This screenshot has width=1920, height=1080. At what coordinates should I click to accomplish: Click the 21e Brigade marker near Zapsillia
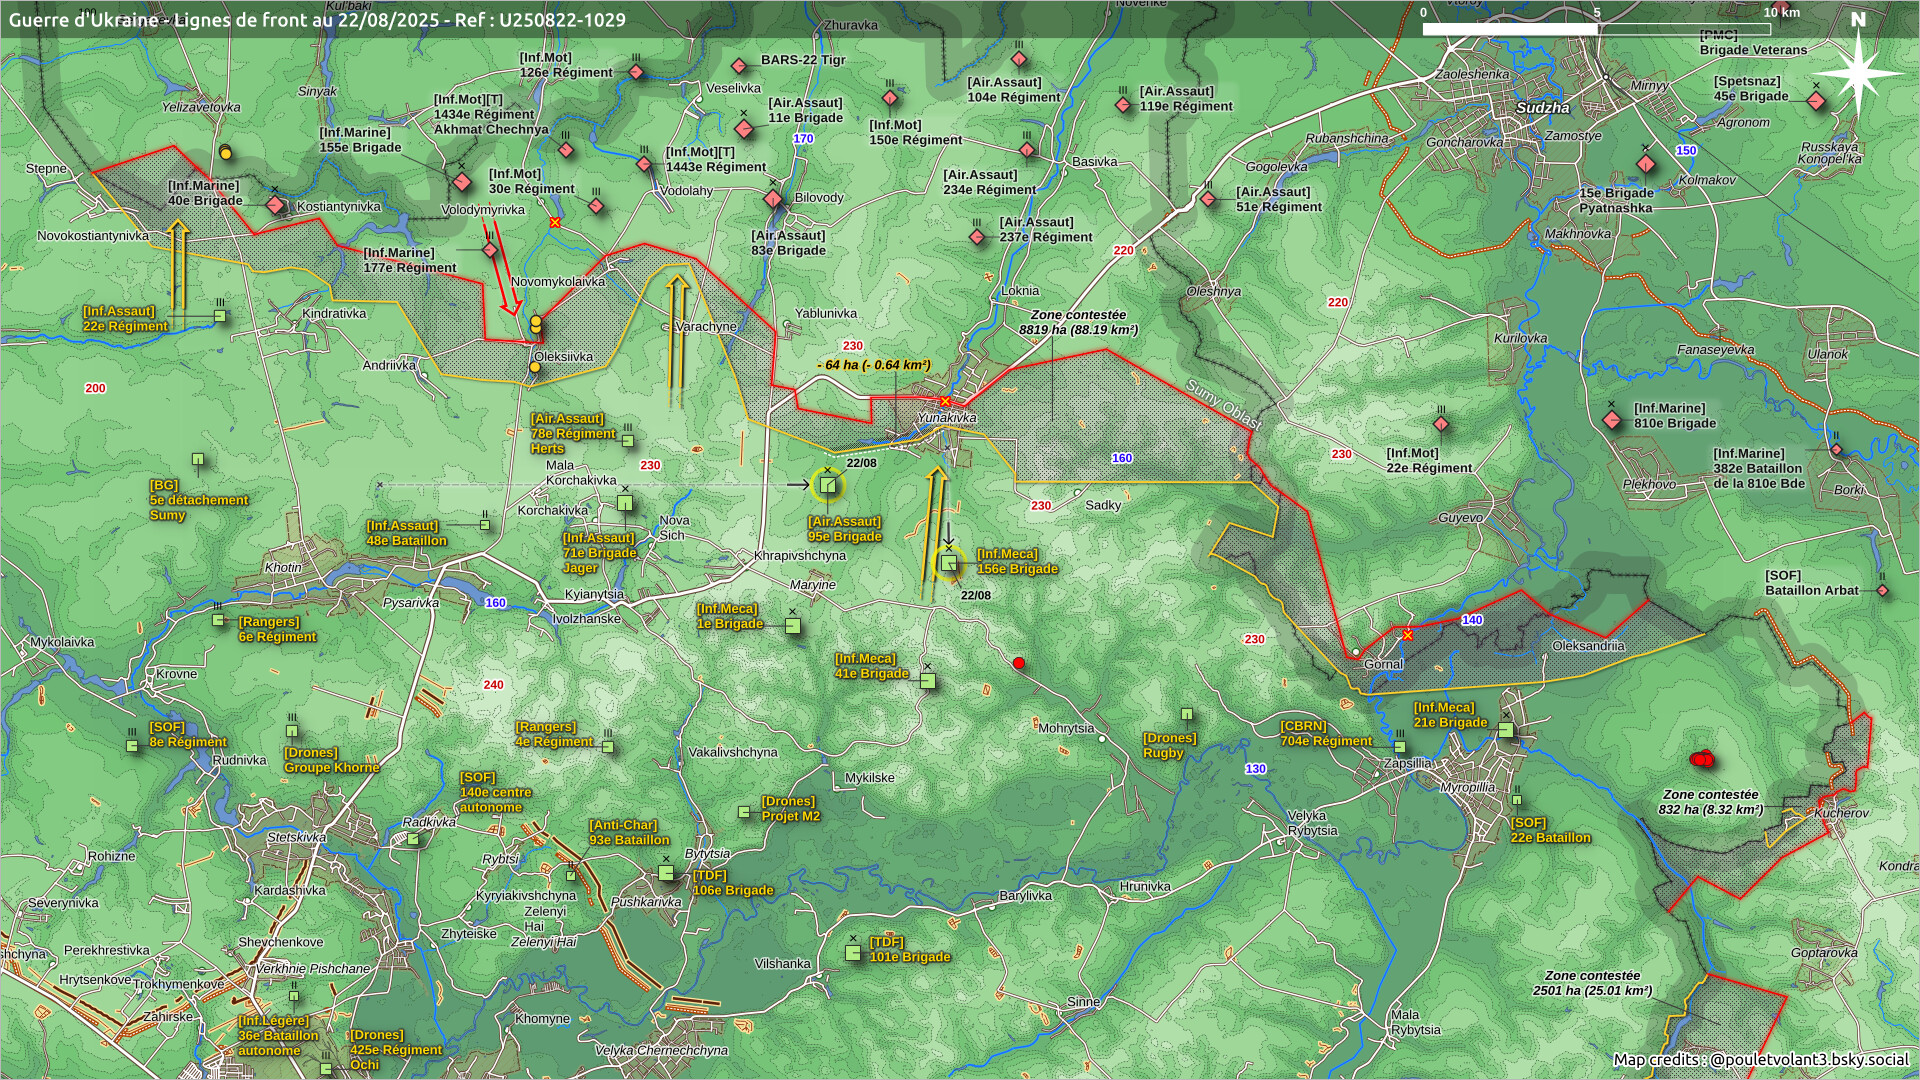(x=1506, y=730)
